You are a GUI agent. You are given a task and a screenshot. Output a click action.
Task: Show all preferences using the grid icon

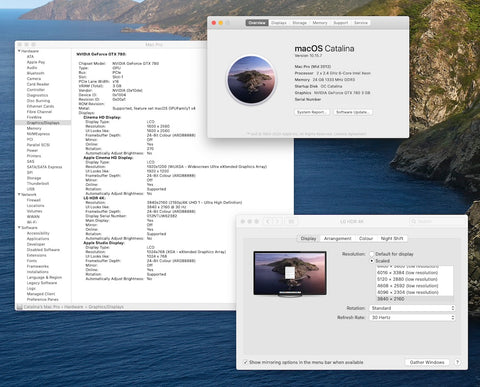[x=291, y=221]
